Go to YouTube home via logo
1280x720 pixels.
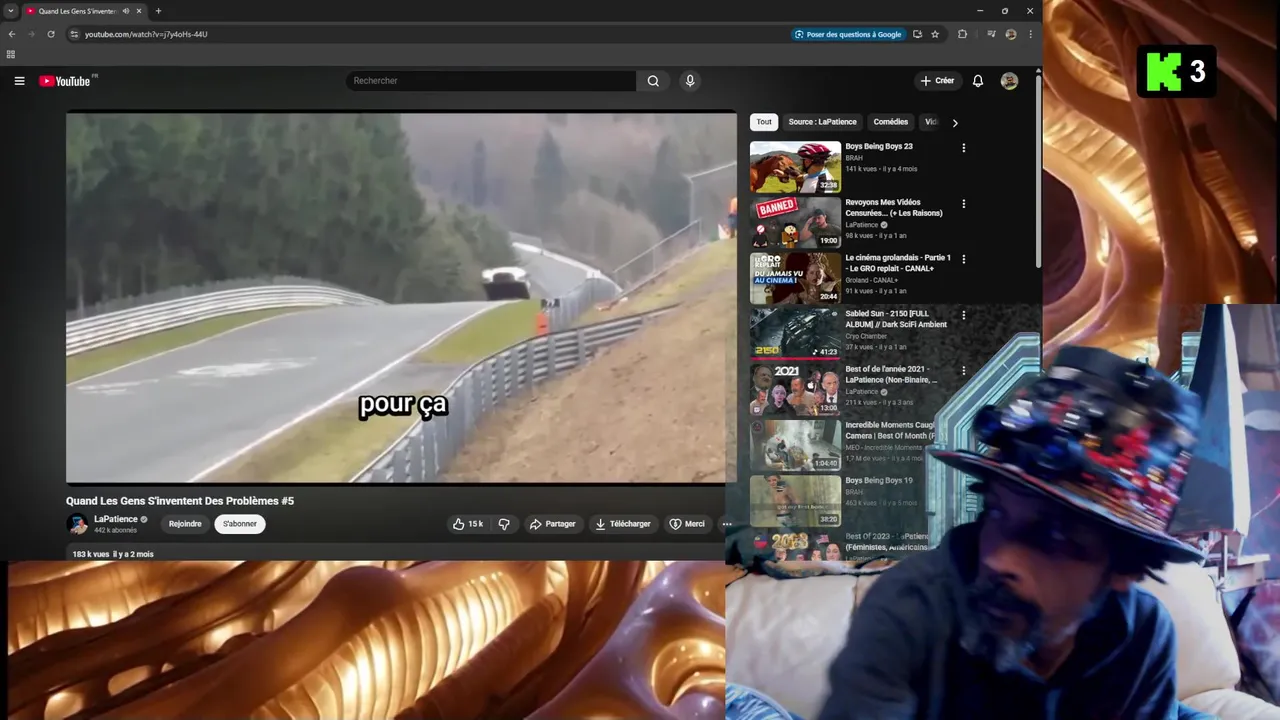coord(65,81)
